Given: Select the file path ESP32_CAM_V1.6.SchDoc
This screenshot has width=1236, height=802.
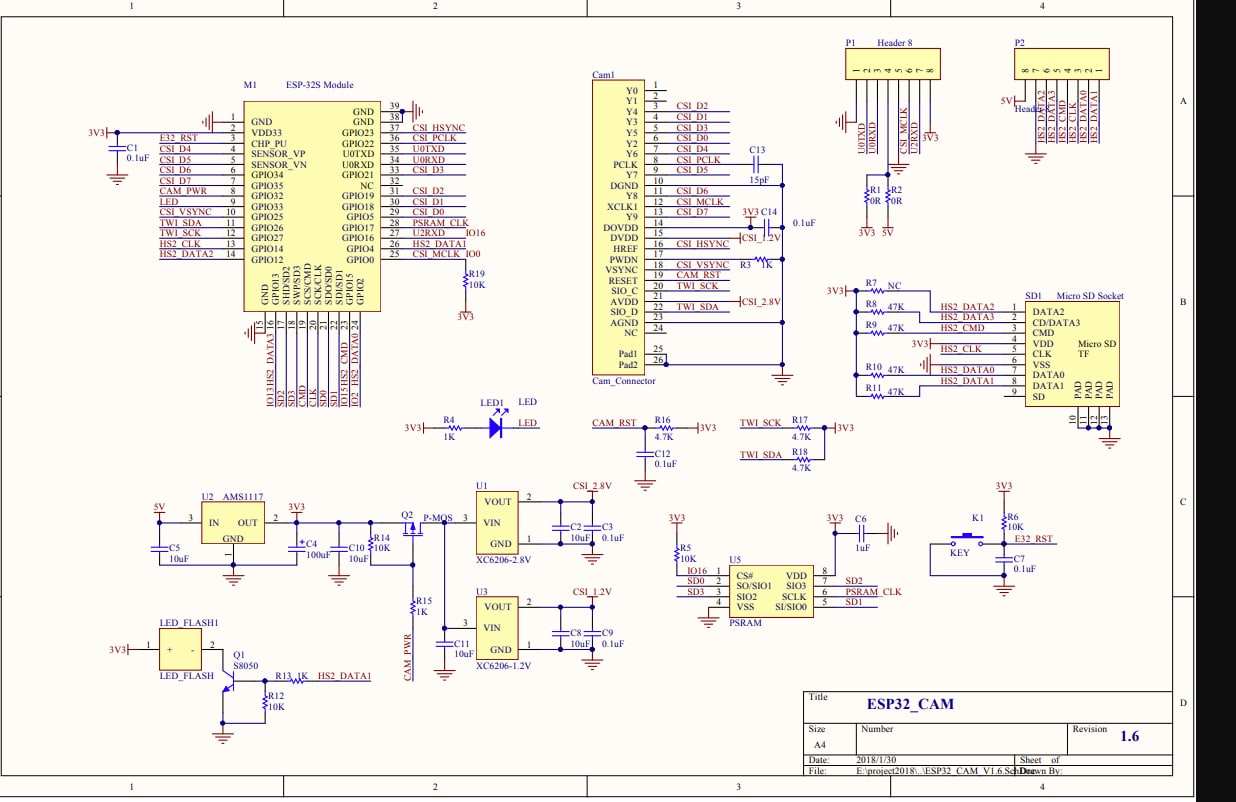Looking at the screenshot, I should coord(946,771).
